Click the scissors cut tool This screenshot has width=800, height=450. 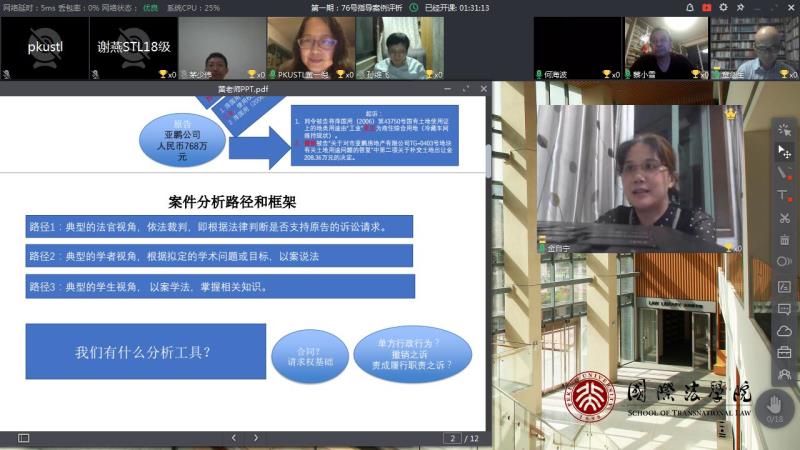(x=784, y=217)
